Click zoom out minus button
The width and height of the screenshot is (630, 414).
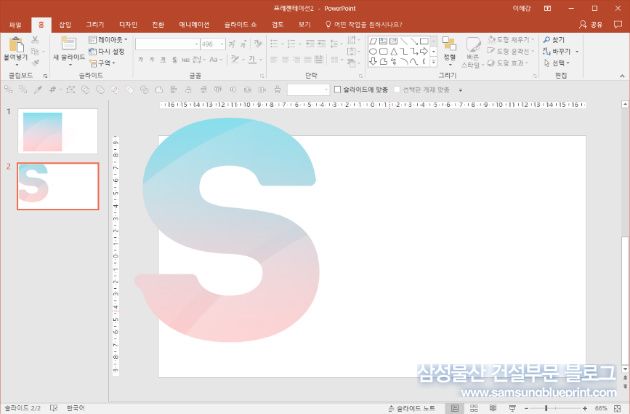tap(526, 408)
